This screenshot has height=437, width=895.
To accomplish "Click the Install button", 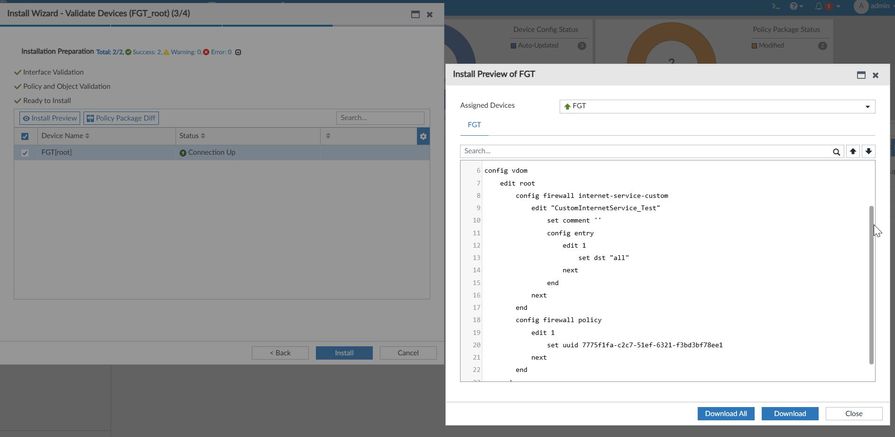I will click(x=344, y=353).
